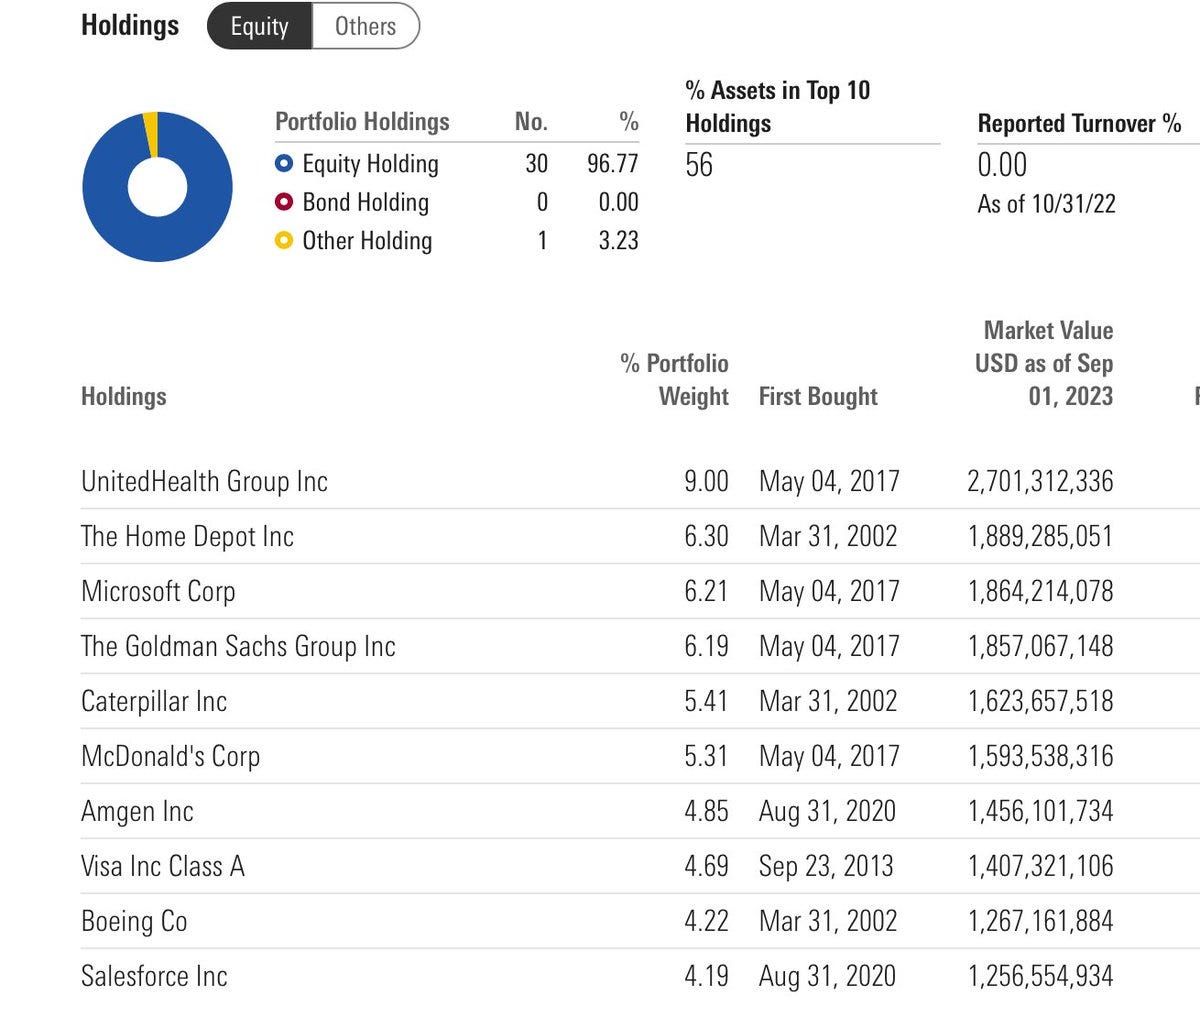Click market value 1,593,538,316
The width and height of the screenshot is (1200, 1028).
[1040, 756]
